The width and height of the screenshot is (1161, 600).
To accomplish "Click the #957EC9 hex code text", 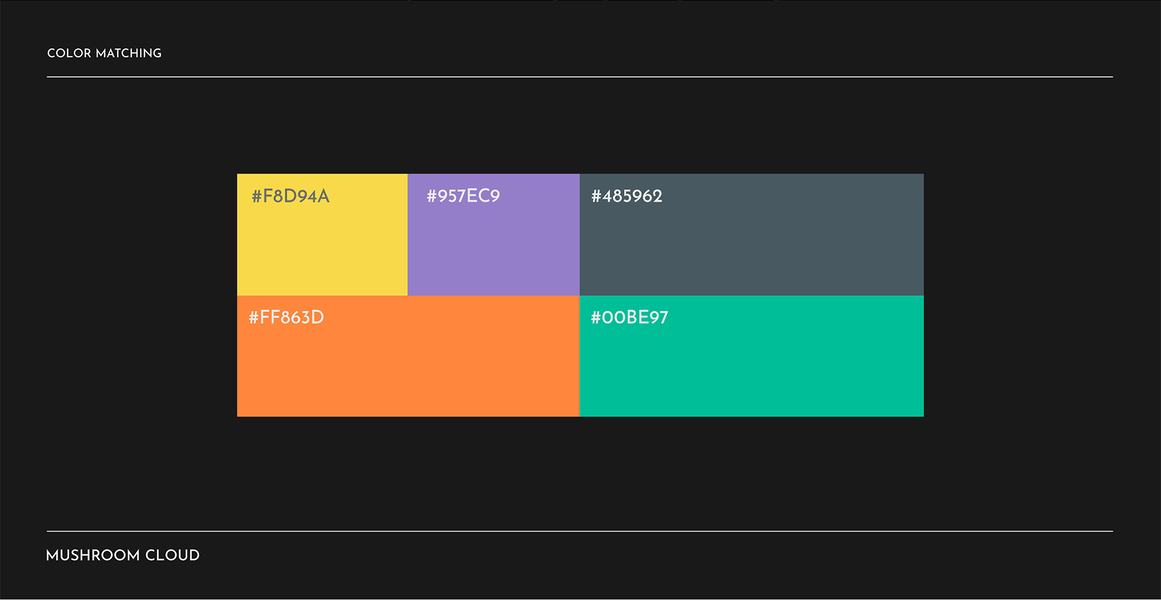I will click(x=463, y=196).
